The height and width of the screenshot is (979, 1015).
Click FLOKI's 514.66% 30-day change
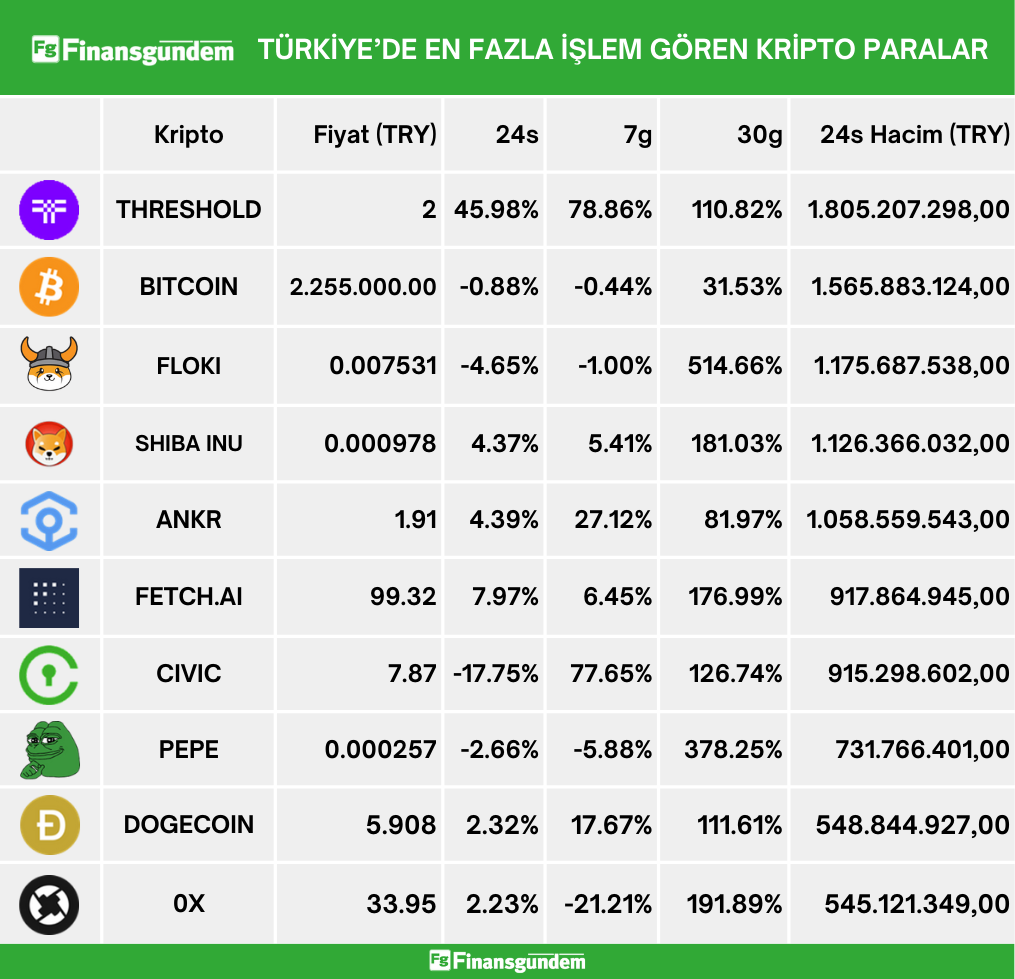[736, 365]
